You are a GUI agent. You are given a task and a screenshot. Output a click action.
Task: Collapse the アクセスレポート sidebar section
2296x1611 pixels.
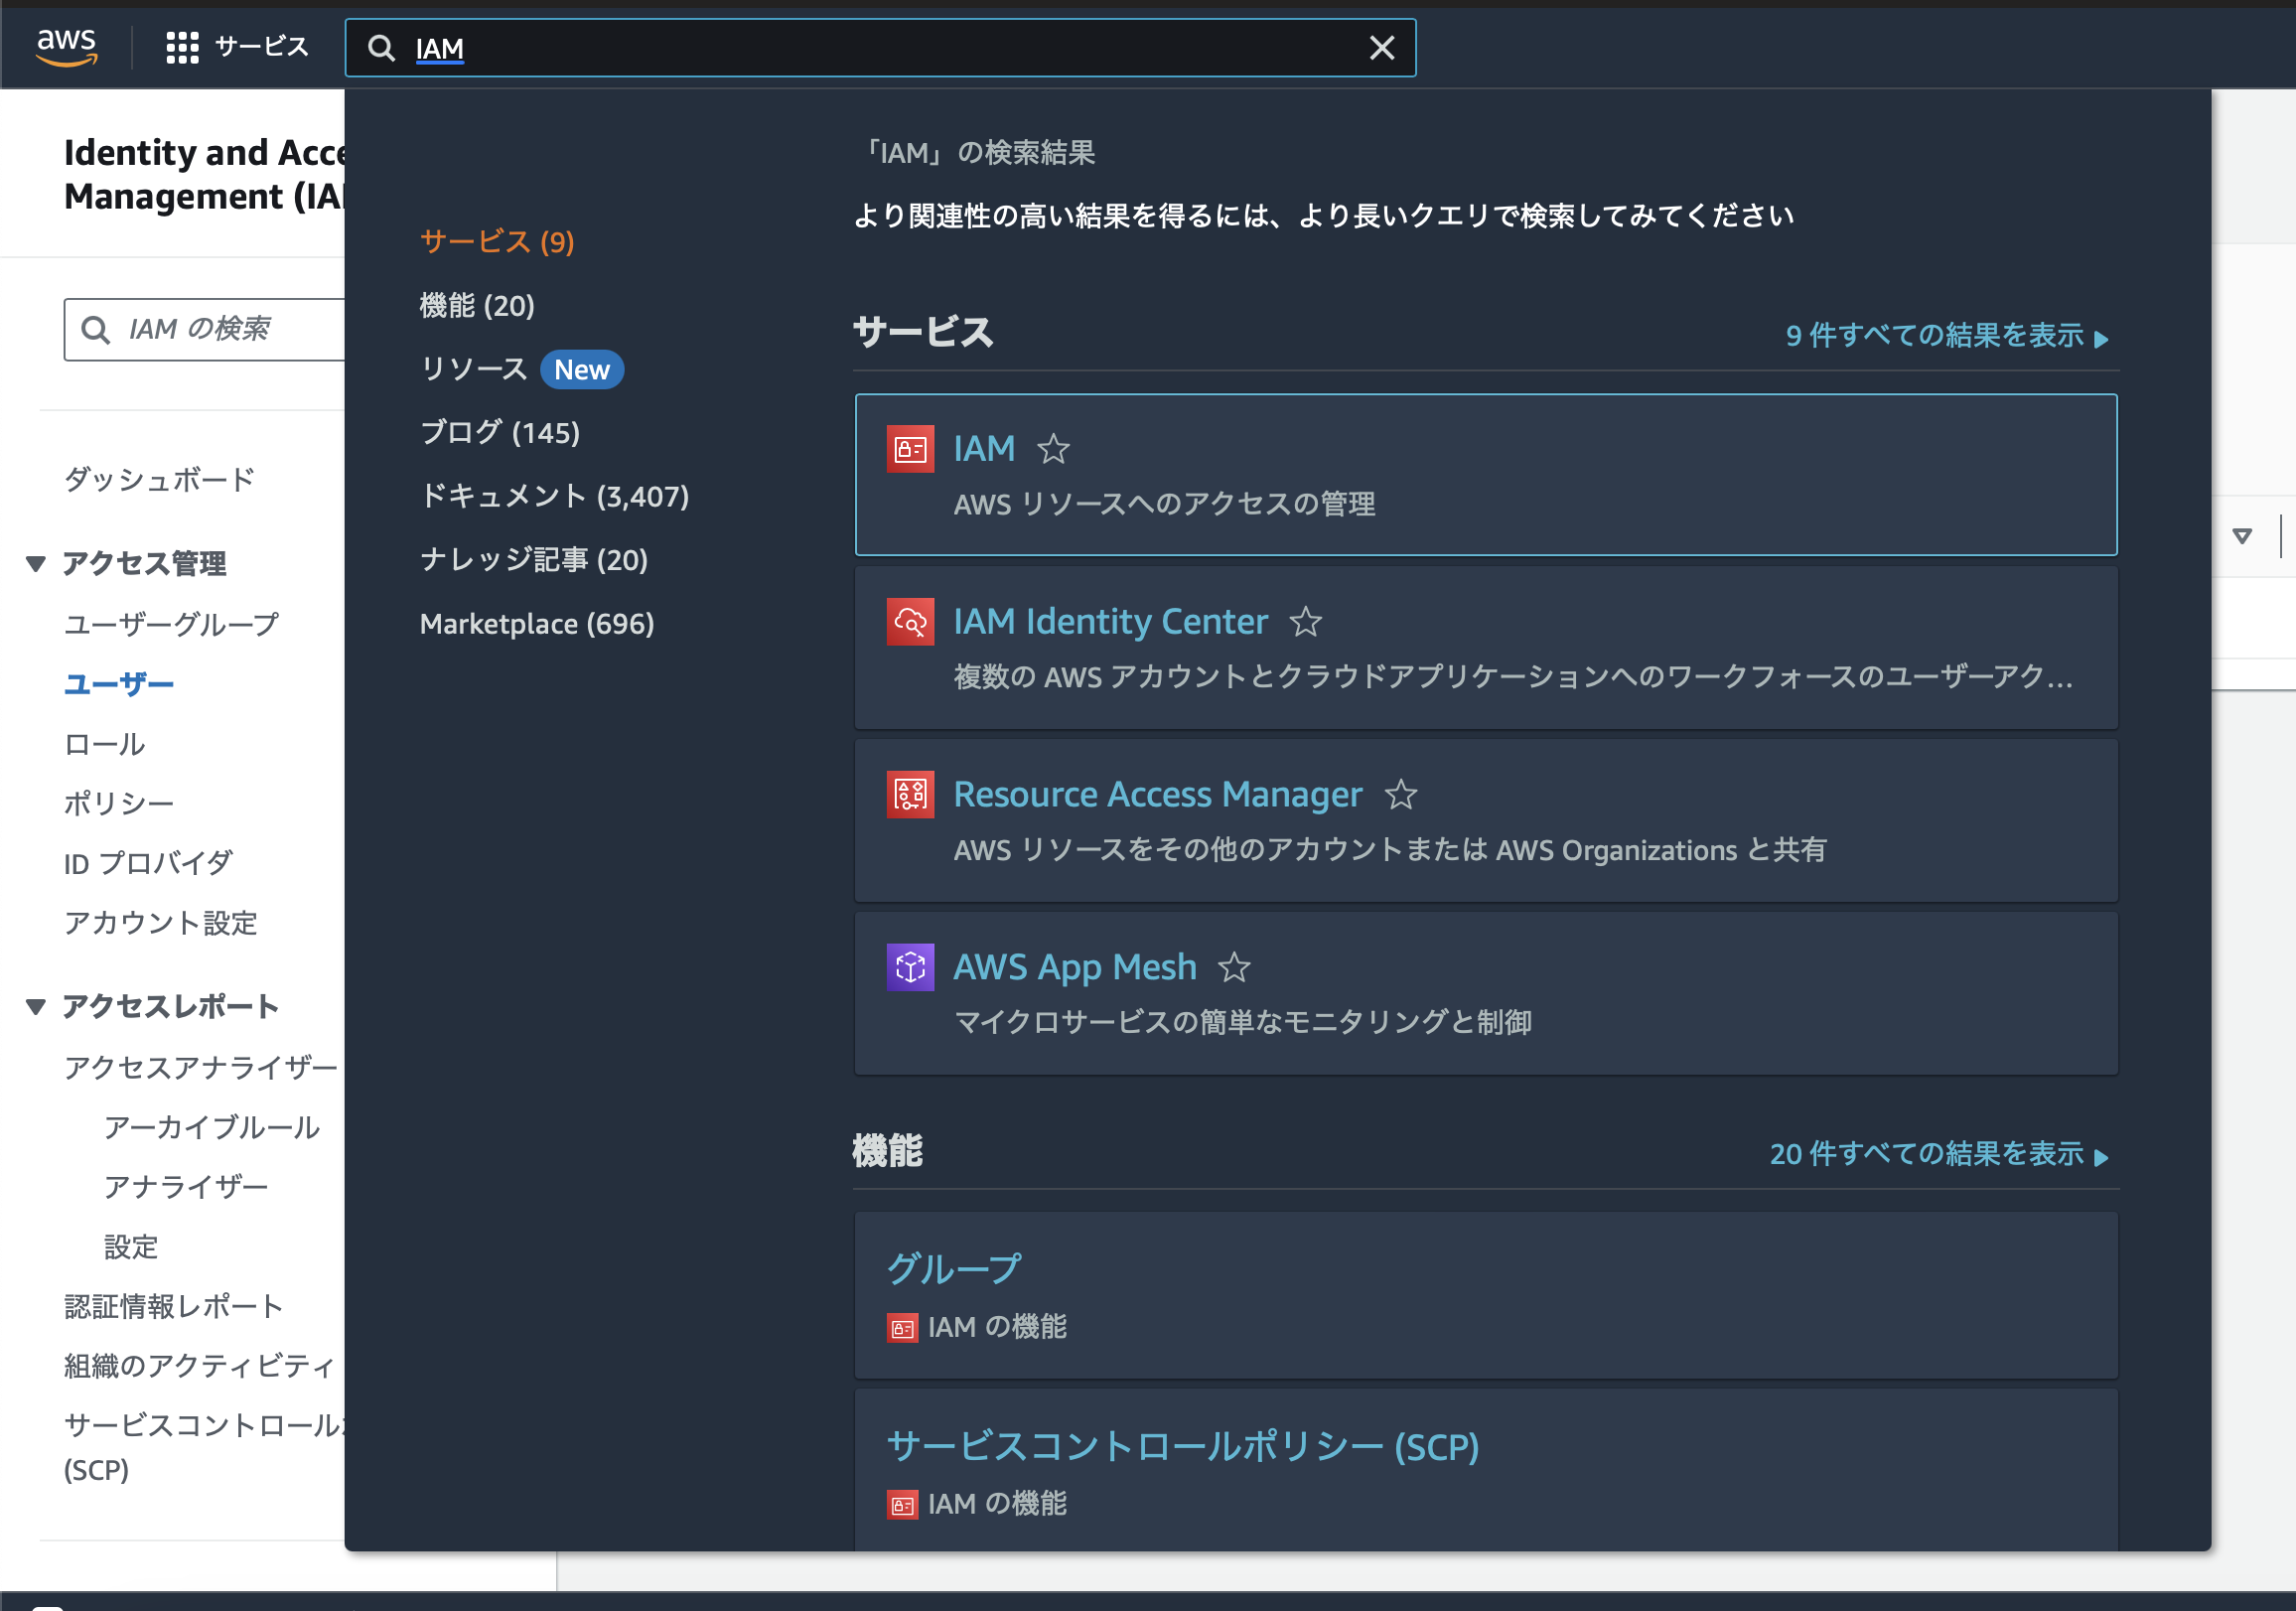pos(36,1007)
